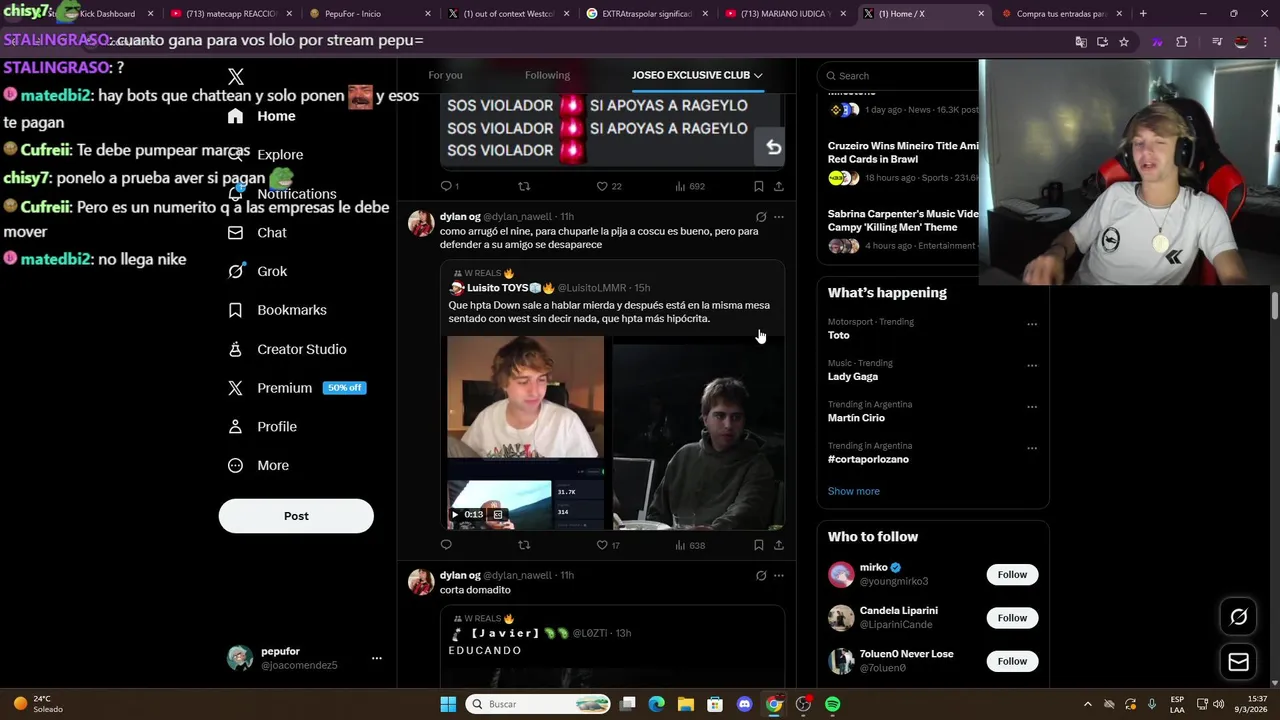Open more options for Toto trend

pos(1032,324)
